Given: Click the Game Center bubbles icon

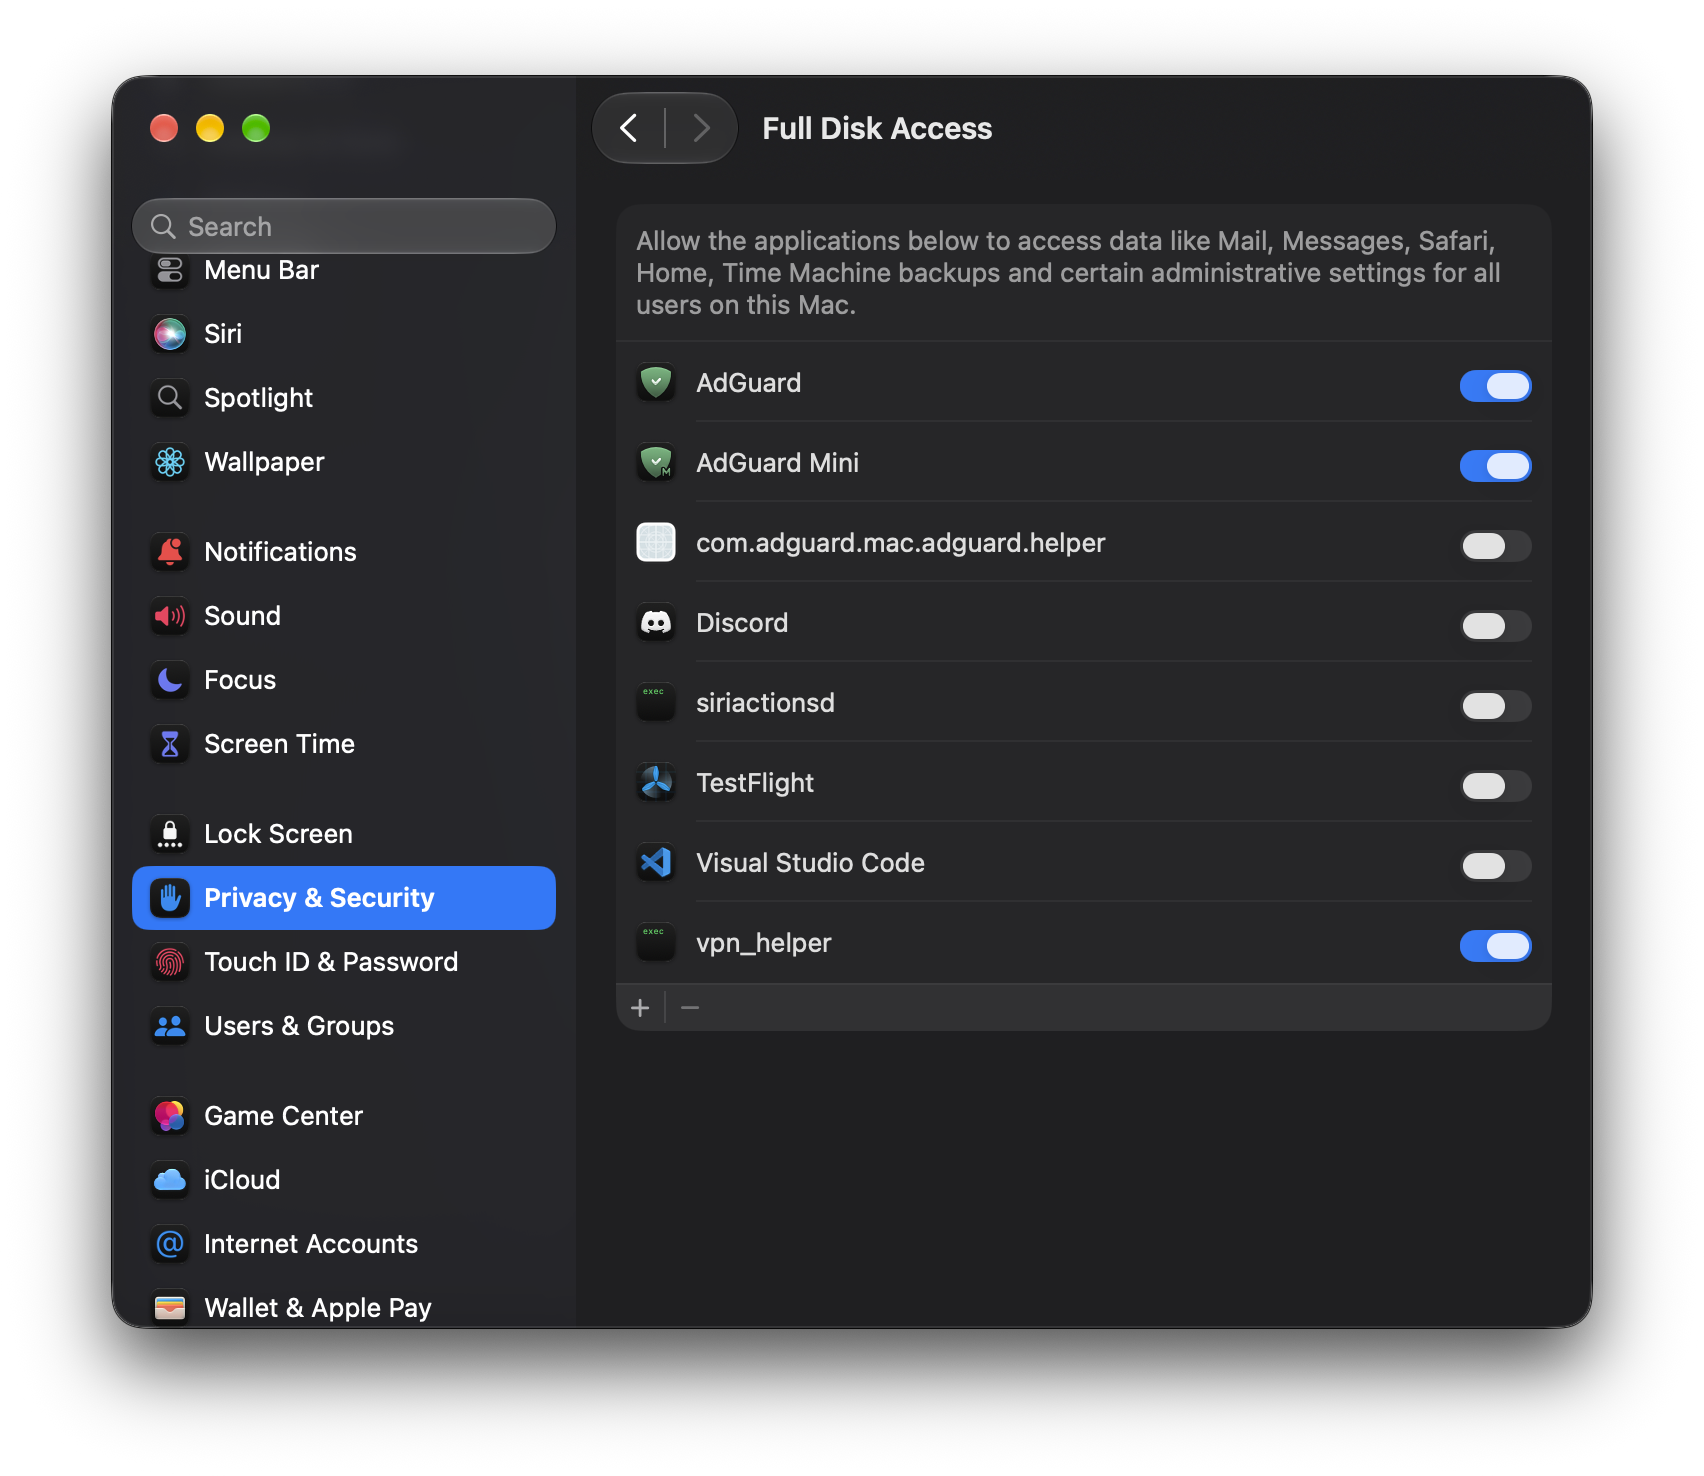Looking at the screenshot, I should (x=170, y=1116).
